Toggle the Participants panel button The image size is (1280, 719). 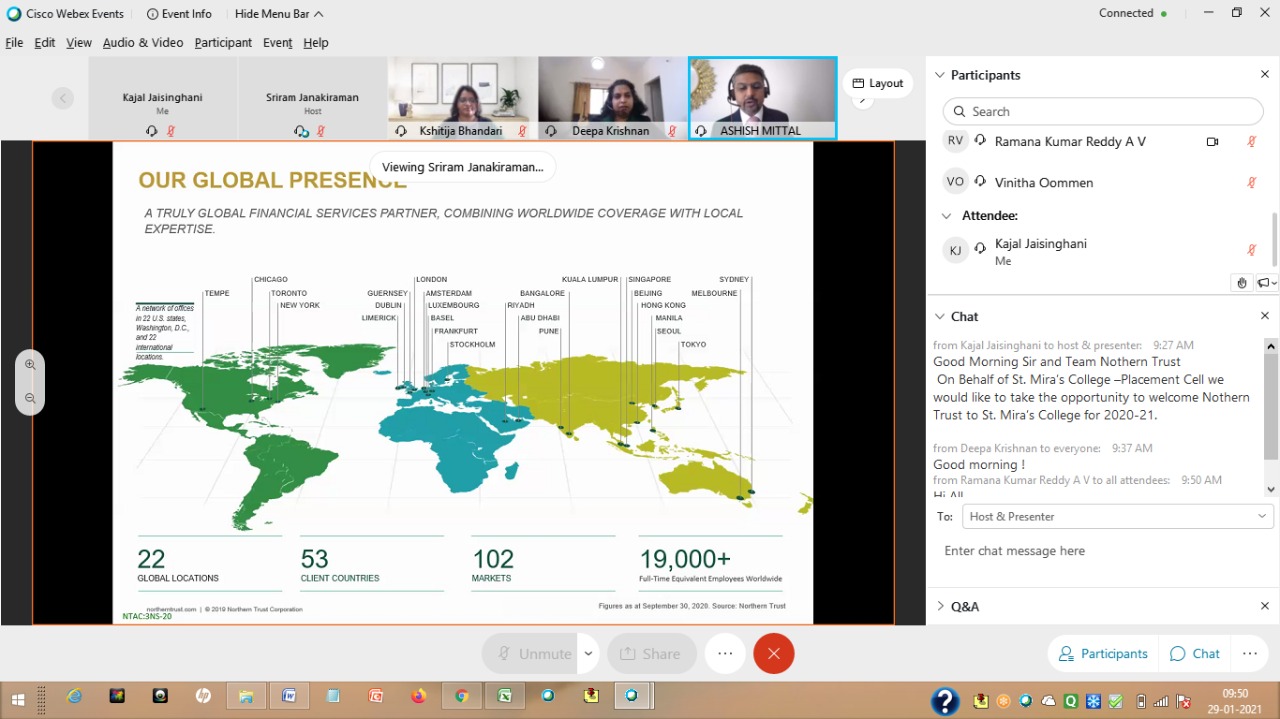point(1103,653)
